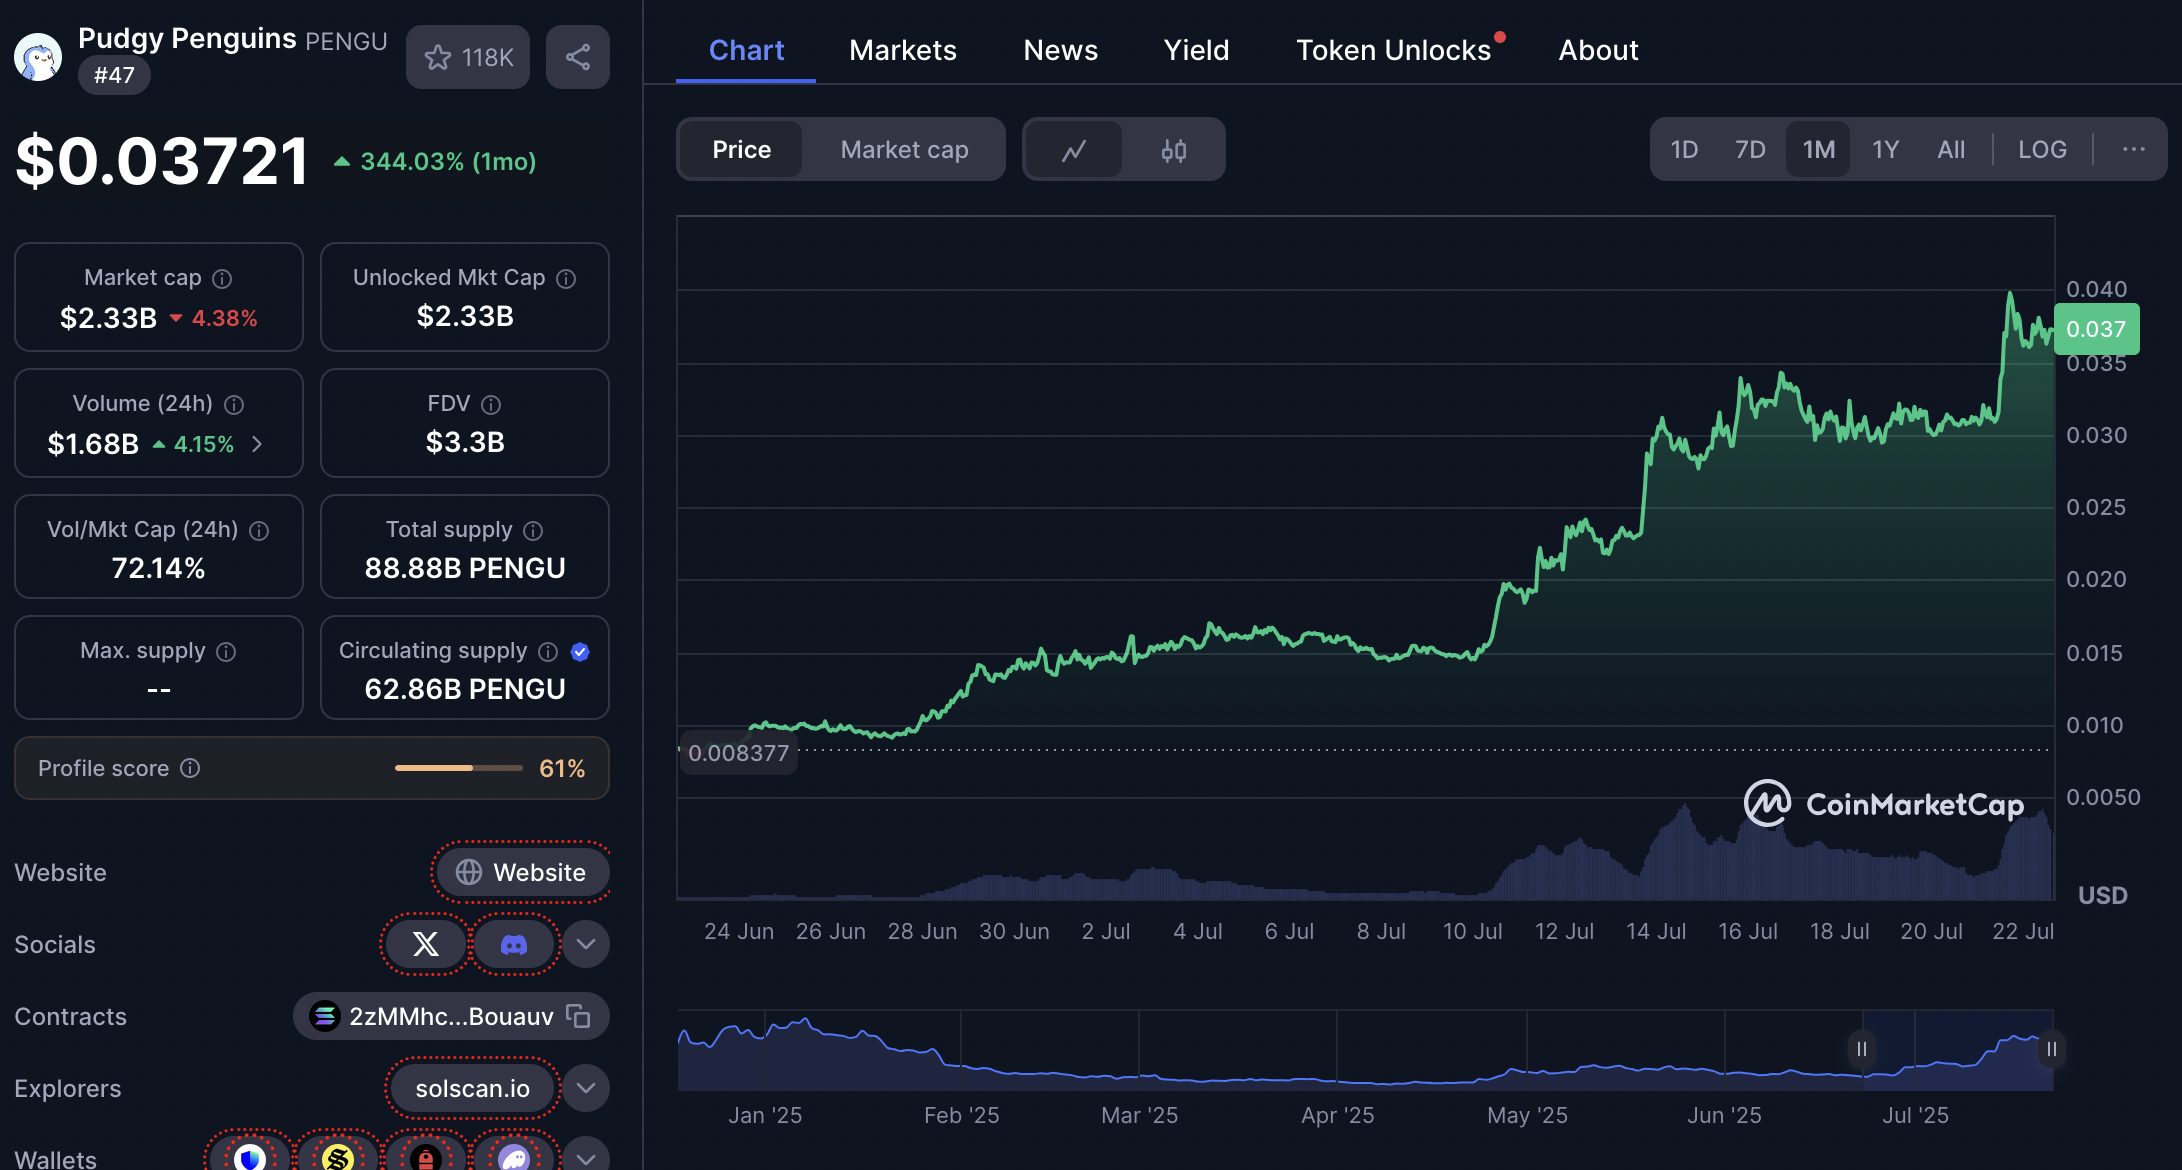
Task: Open the yellow S wallet icon
Action: click(338, 1158)
